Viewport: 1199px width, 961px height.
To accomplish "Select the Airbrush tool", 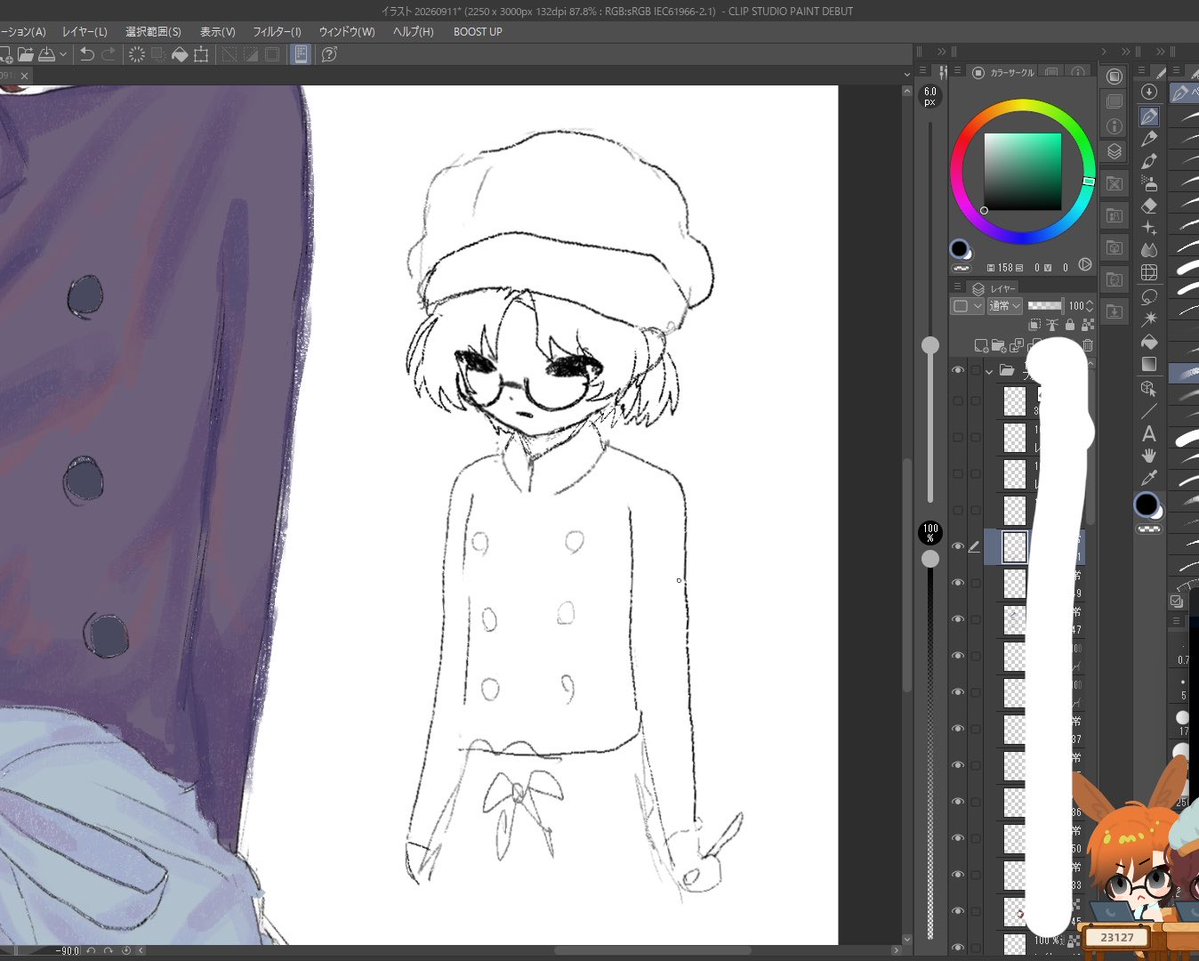I will click(x=1149, y=183).
